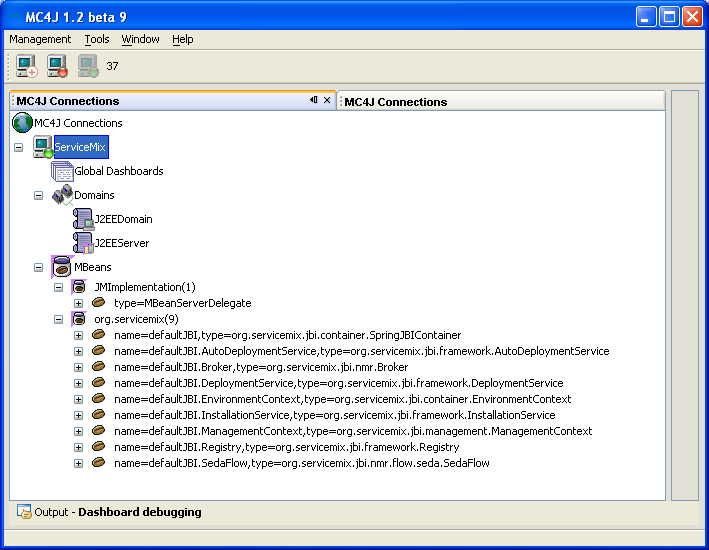709x550 pixels.
Task: Expand the defaultJBI.ManagementContext node
Action: click(78, 431)
